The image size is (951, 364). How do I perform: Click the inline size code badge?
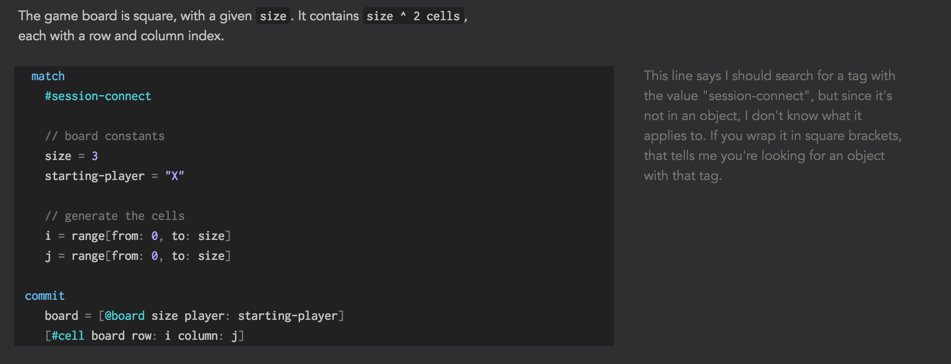coord(273,16)
